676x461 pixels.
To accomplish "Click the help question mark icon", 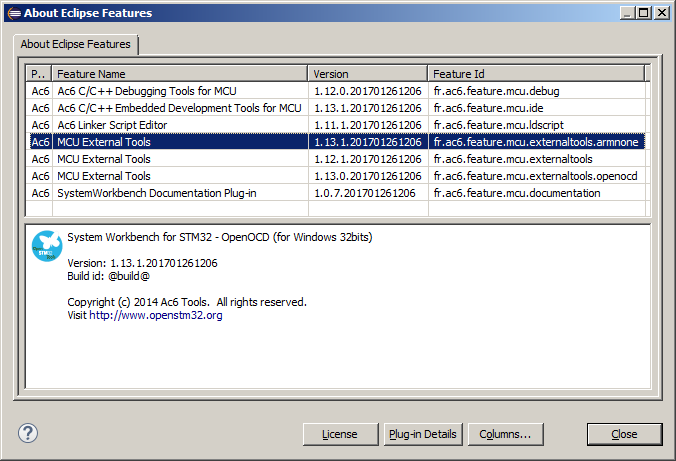I will (x=28, y=433).
